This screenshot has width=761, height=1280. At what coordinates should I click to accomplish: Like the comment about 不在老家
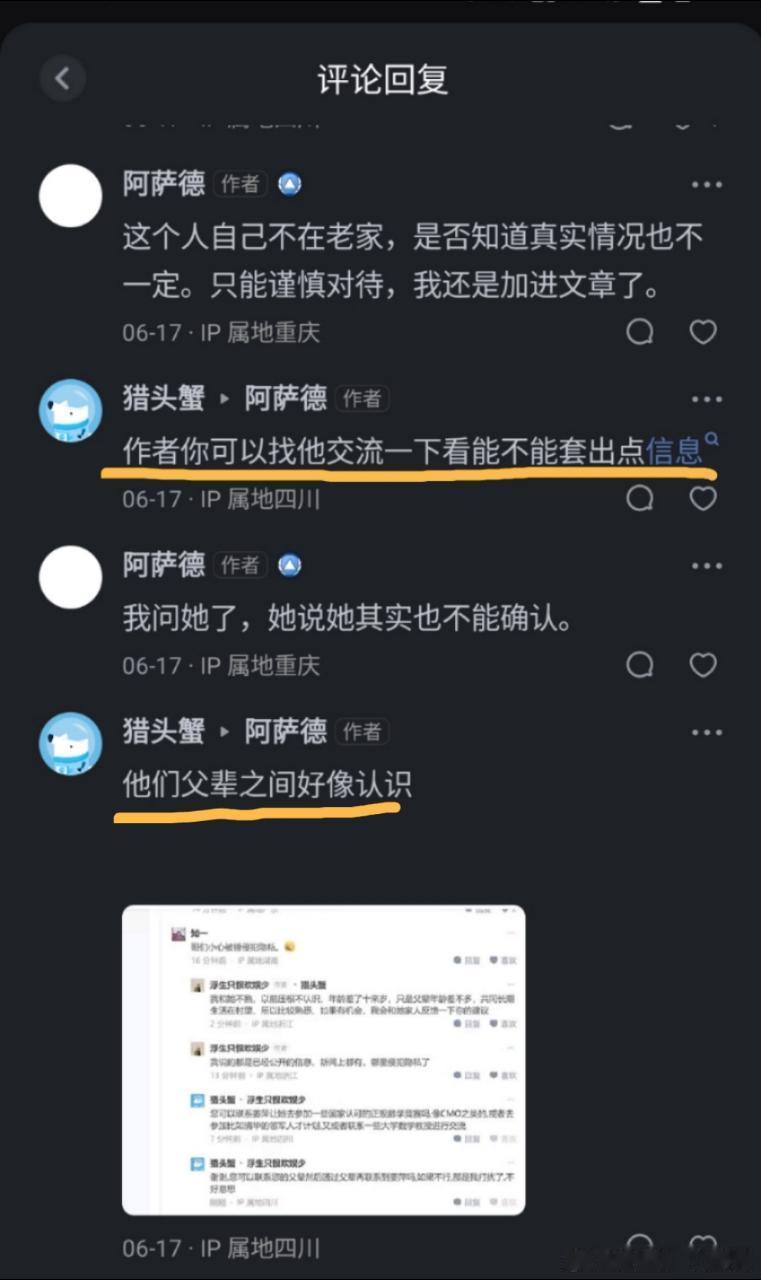(x=704, y=332)
